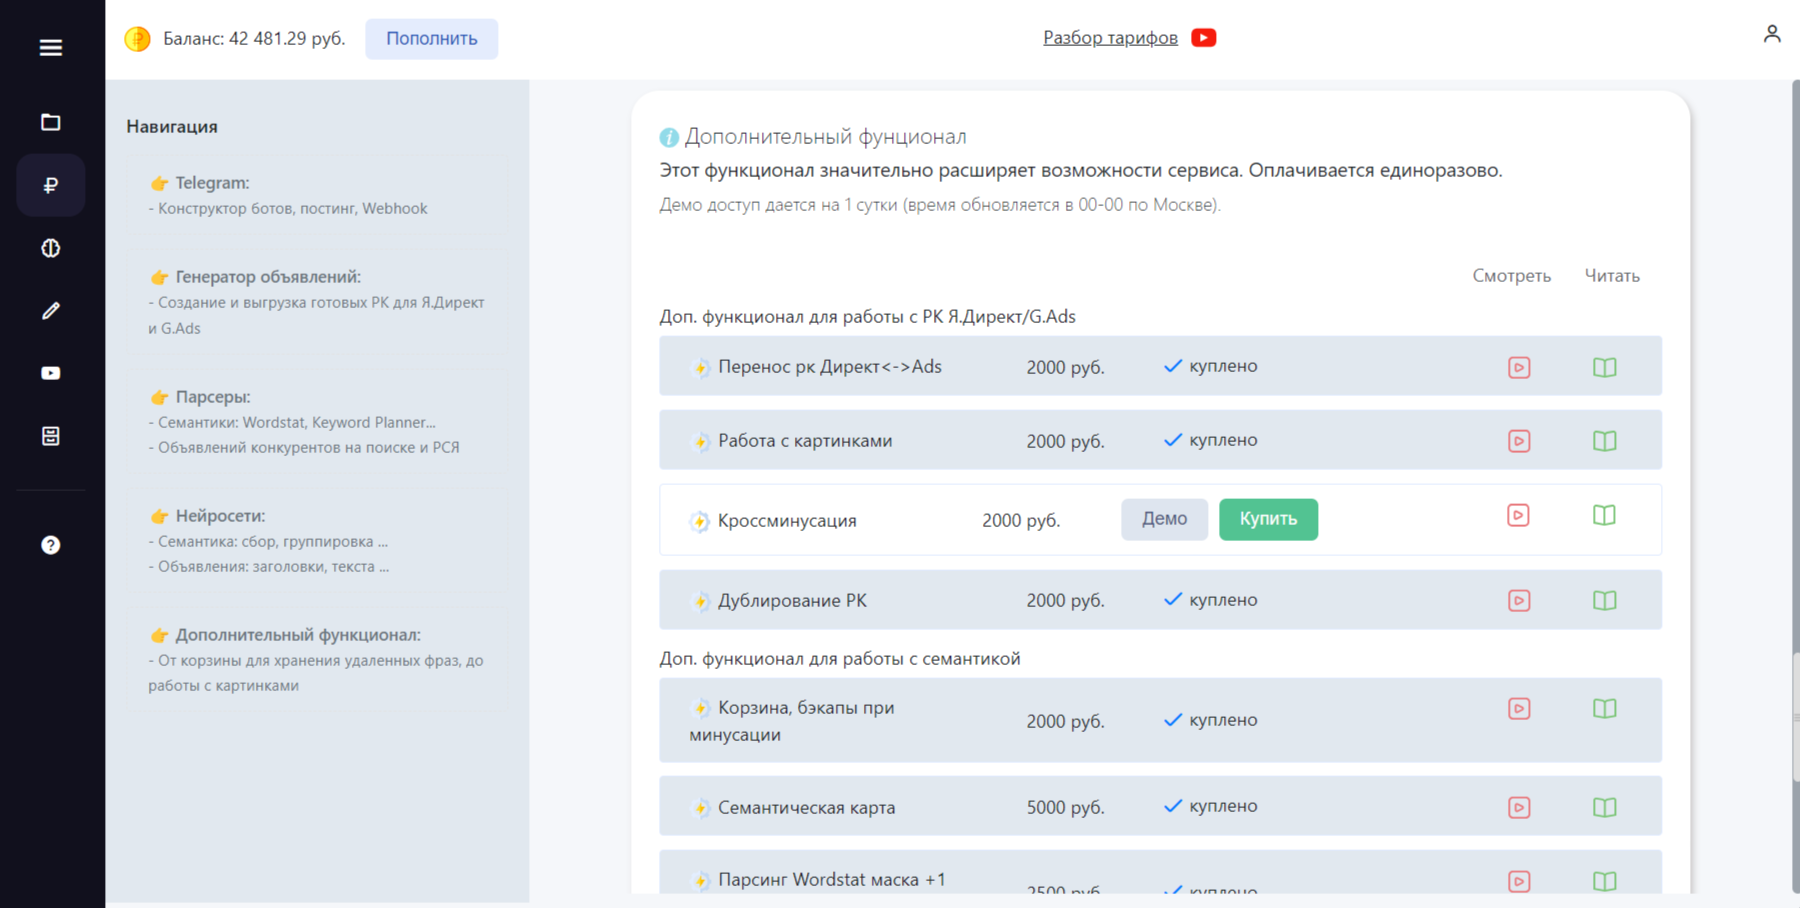Click the YouTube icon beside Разбор тарифов

pyautogui.click(x=1204, y=38)
